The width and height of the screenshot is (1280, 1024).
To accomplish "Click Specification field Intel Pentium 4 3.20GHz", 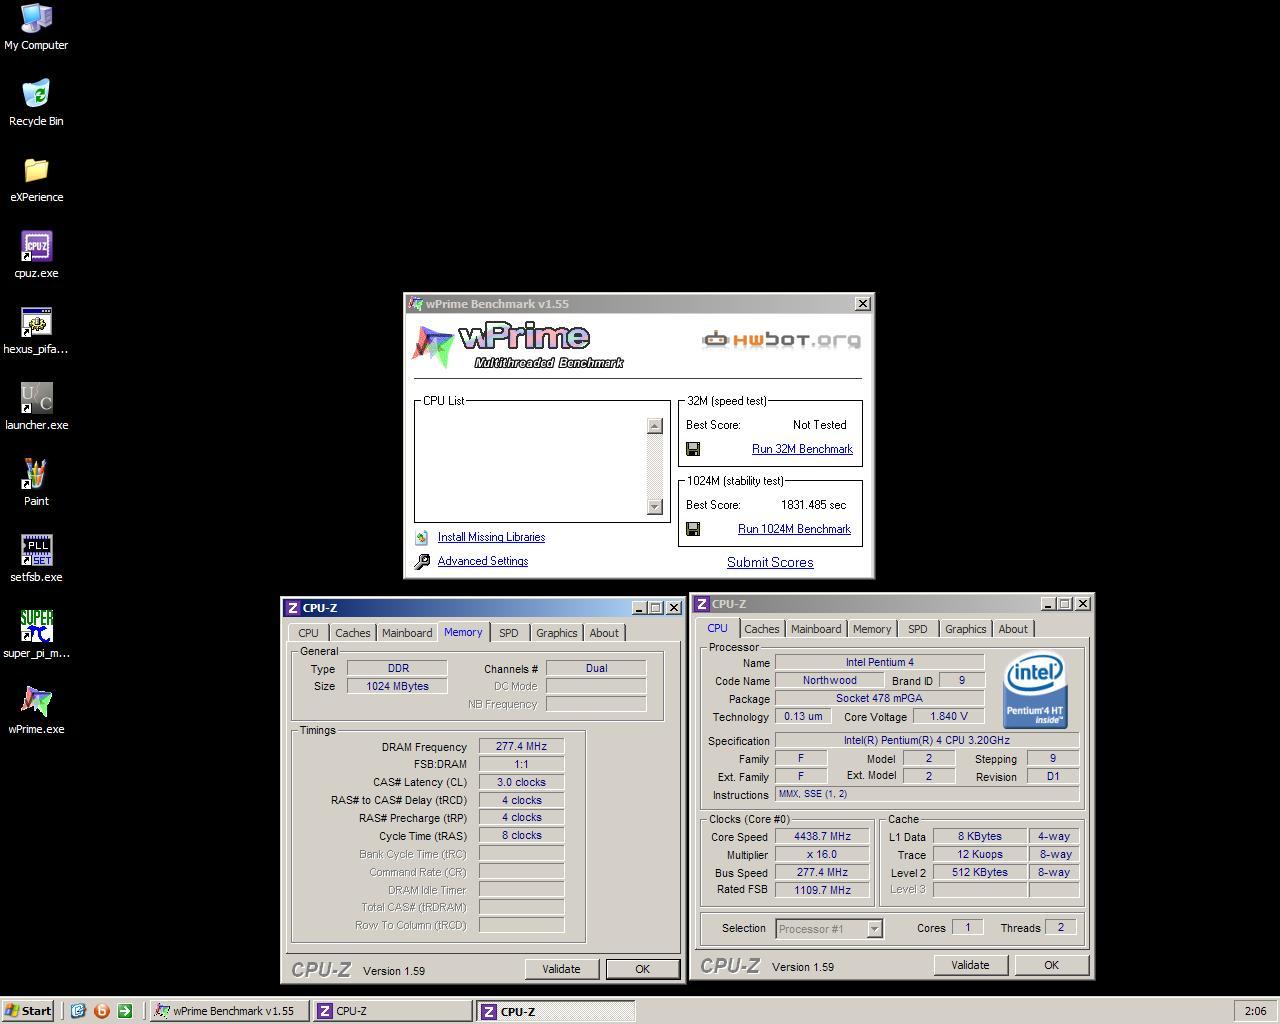I will (927, 741).
